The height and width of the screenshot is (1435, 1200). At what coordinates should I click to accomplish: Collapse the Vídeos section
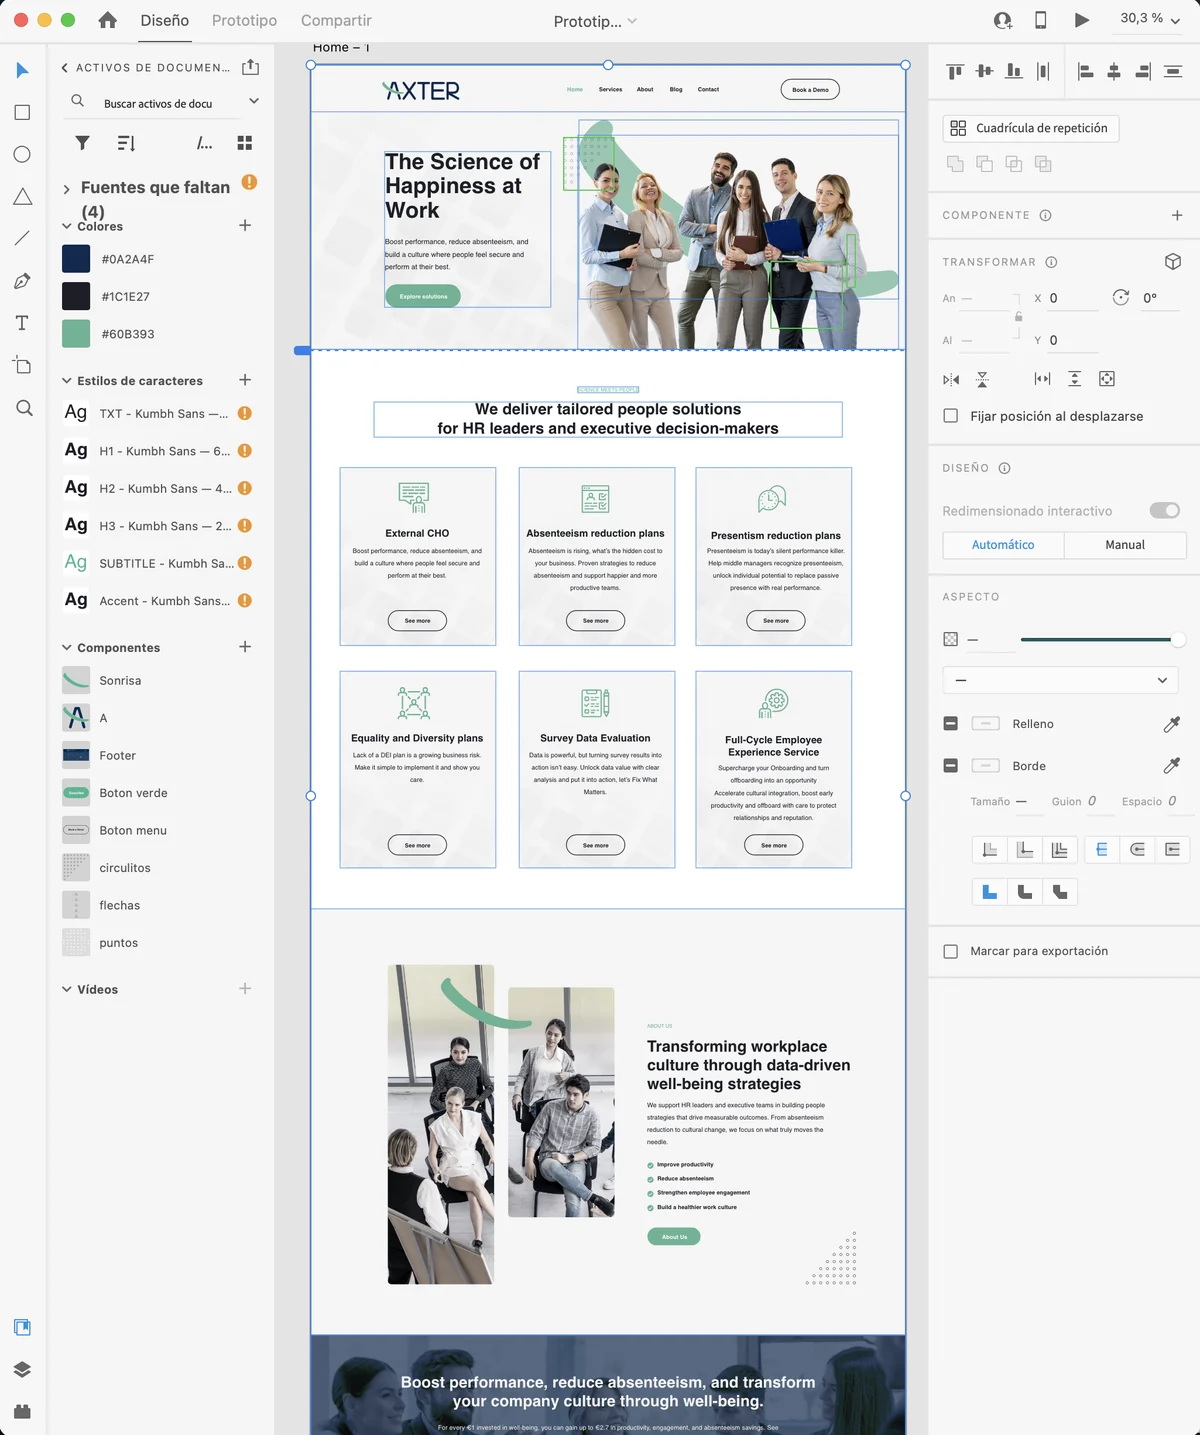[x=66, y=989]
